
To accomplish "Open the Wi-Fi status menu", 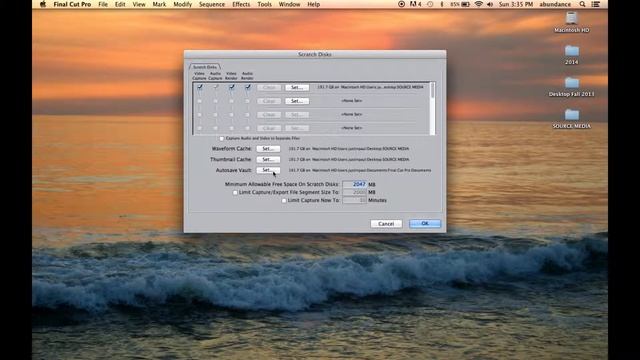I will 478,4.
